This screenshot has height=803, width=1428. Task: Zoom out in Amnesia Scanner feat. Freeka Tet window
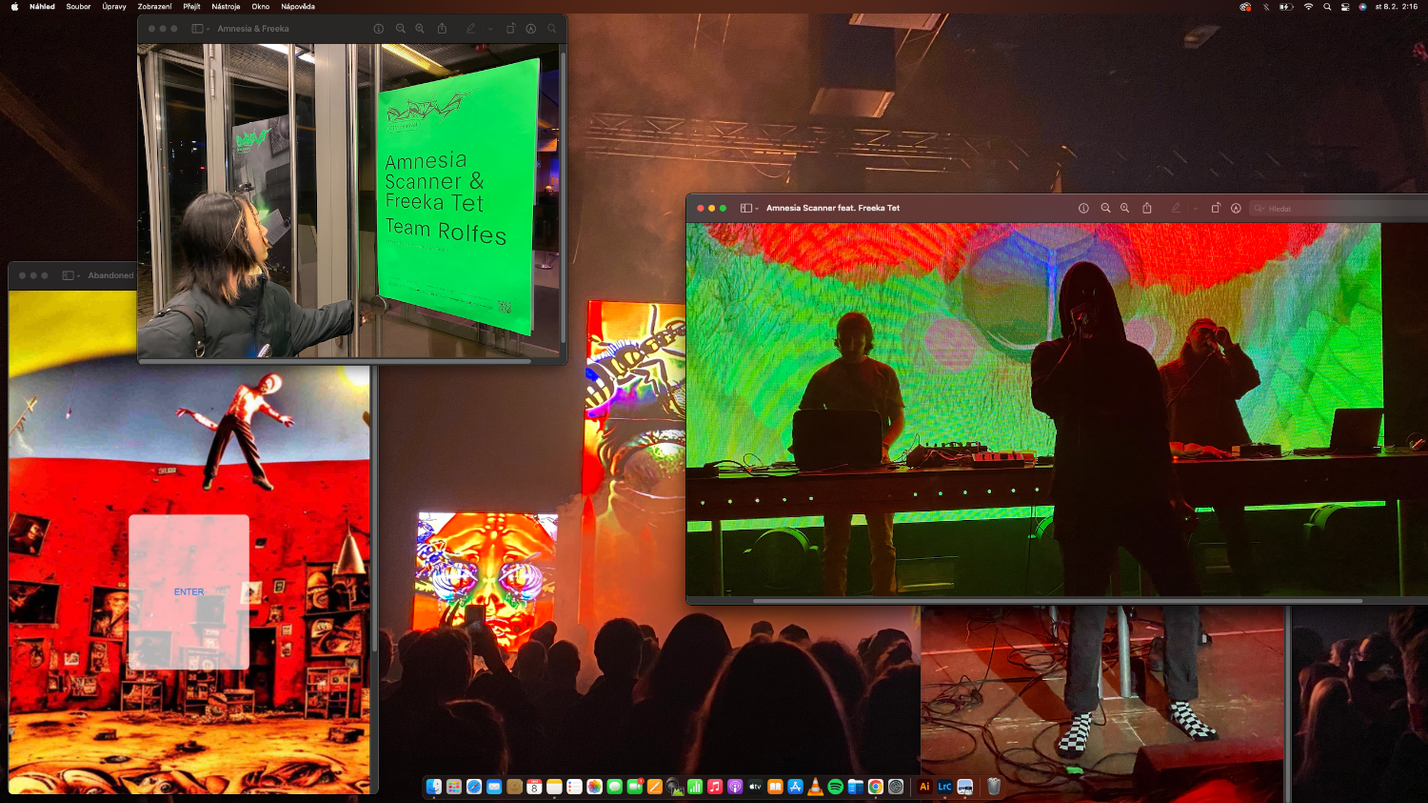[1105, 208]
